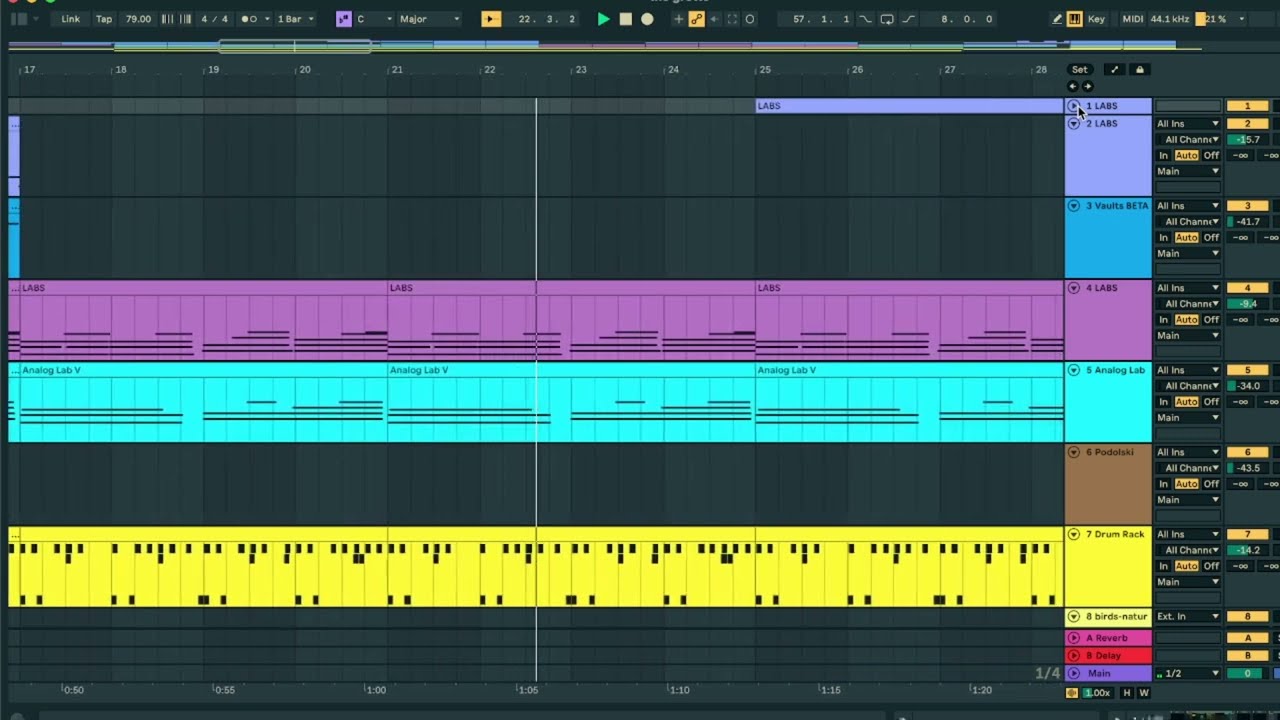Unfold the 1 LABS track
The height and width of the screenshot is (720, 1280).
1074,106
